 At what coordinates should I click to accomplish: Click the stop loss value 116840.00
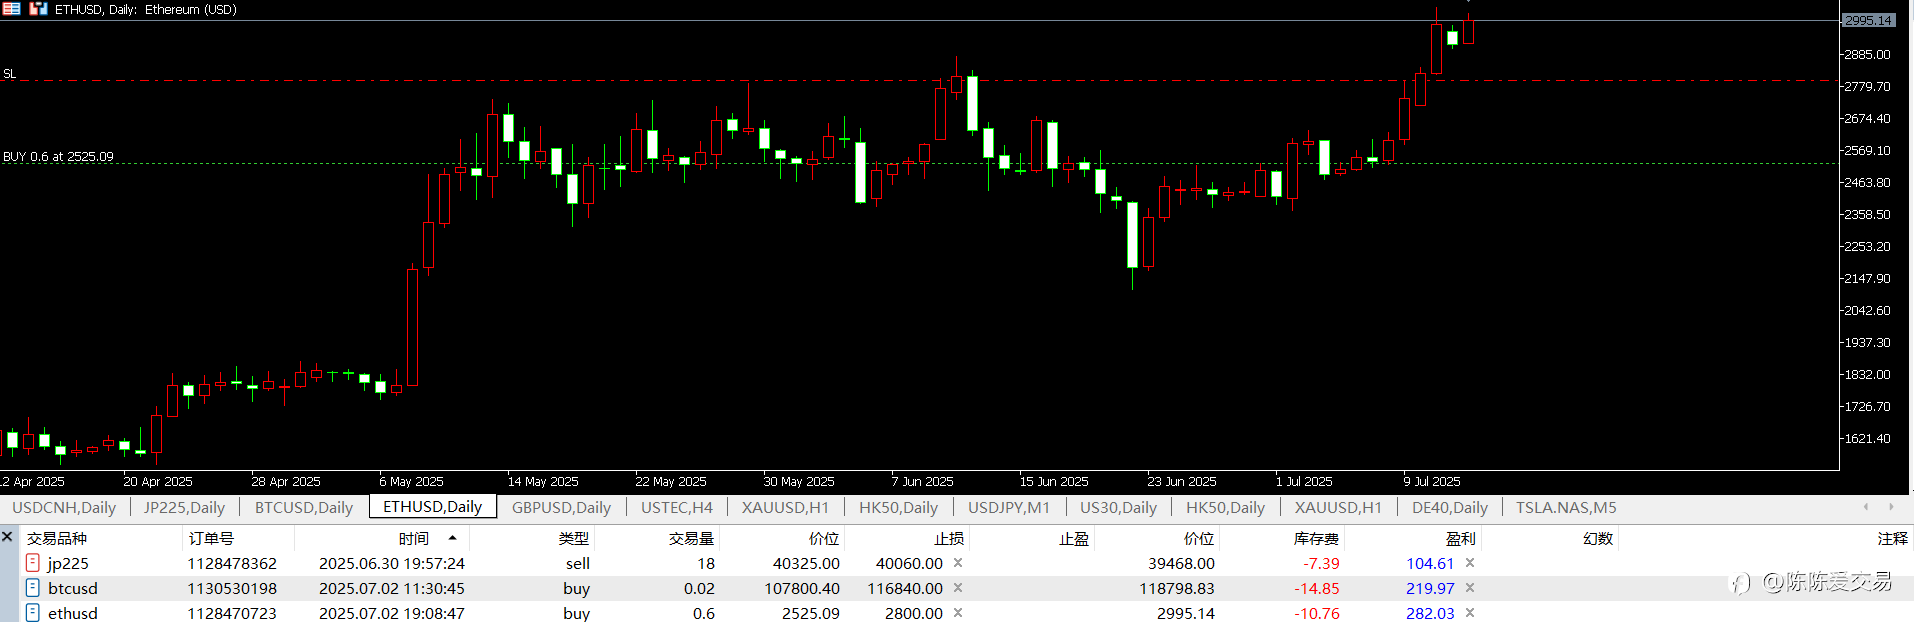905,588
